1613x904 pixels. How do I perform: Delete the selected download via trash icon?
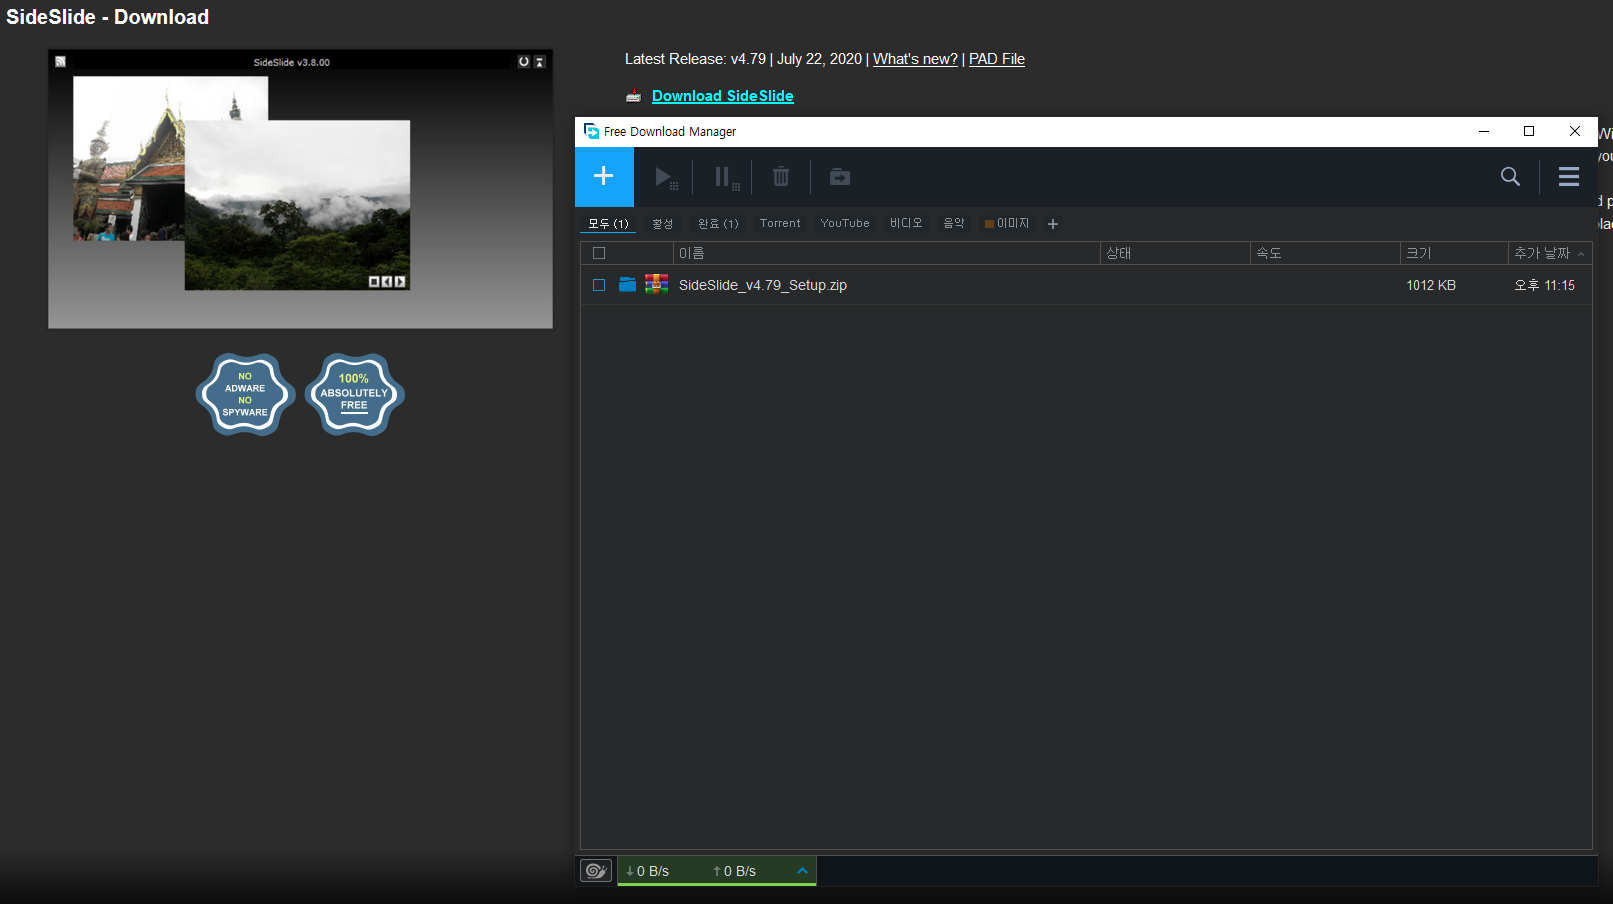click(x=781, y=177)
